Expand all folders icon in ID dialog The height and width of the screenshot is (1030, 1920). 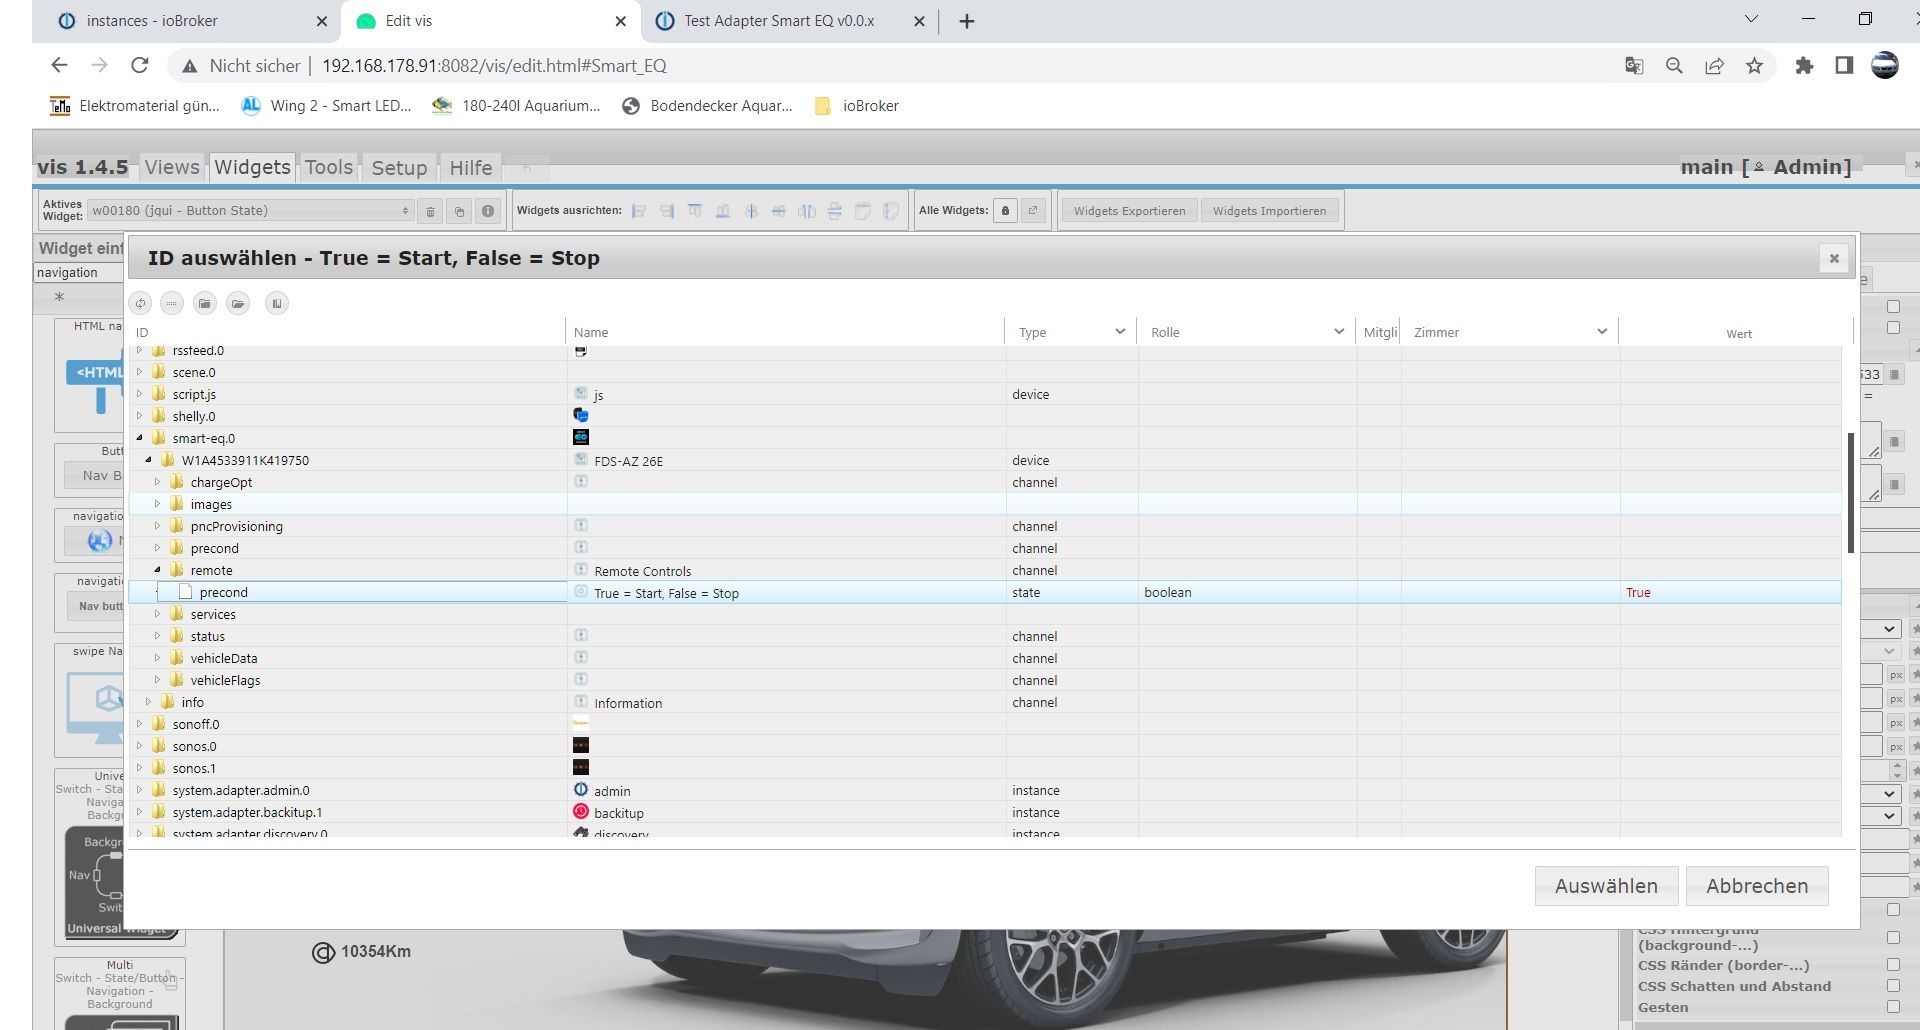coord(238,303)
